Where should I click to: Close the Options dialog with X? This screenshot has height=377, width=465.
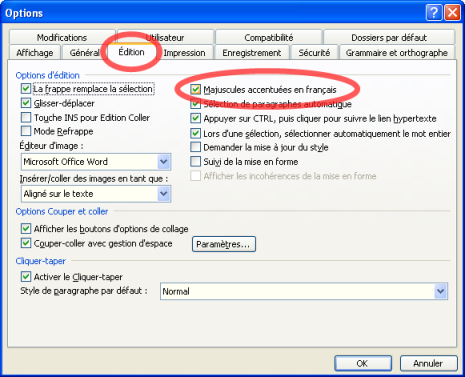click(x=453, y=13)
